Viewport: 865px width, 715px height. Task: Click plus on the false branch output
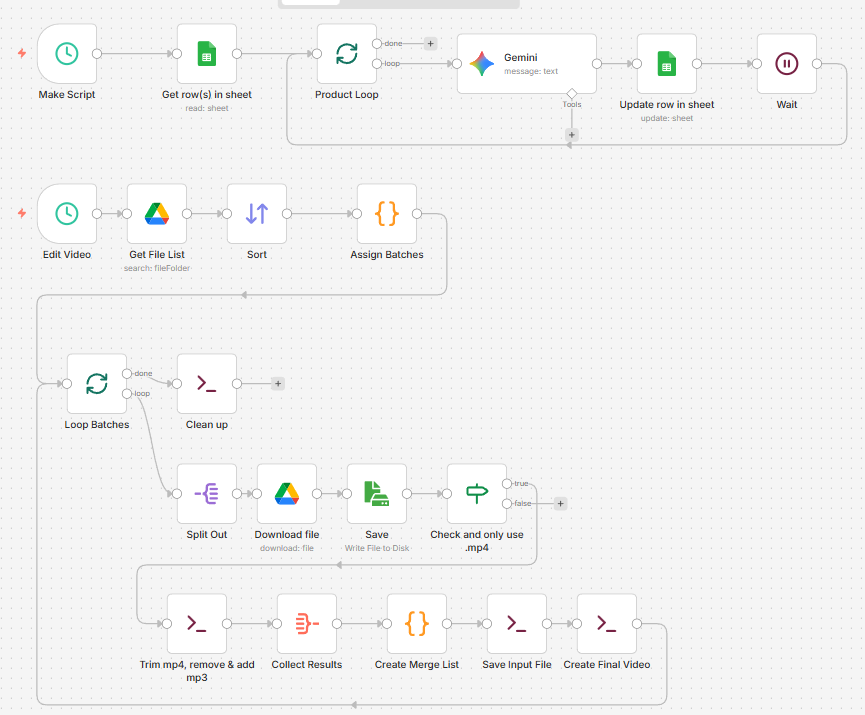560,503
